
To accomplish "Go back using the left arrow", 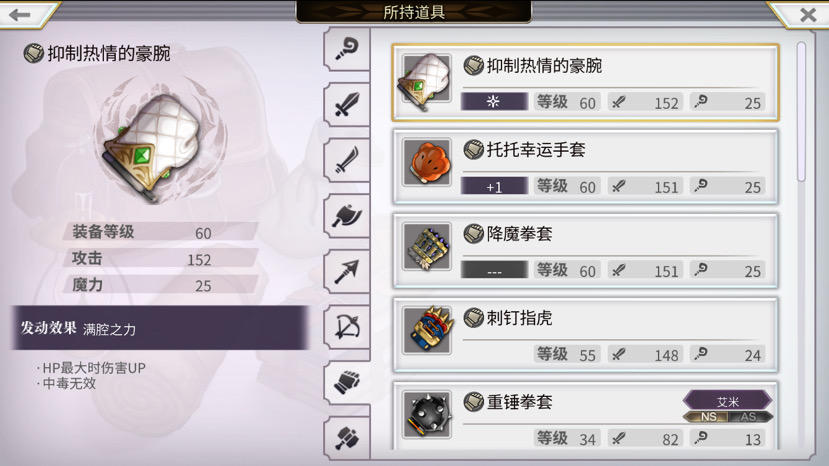I will 21,14.
